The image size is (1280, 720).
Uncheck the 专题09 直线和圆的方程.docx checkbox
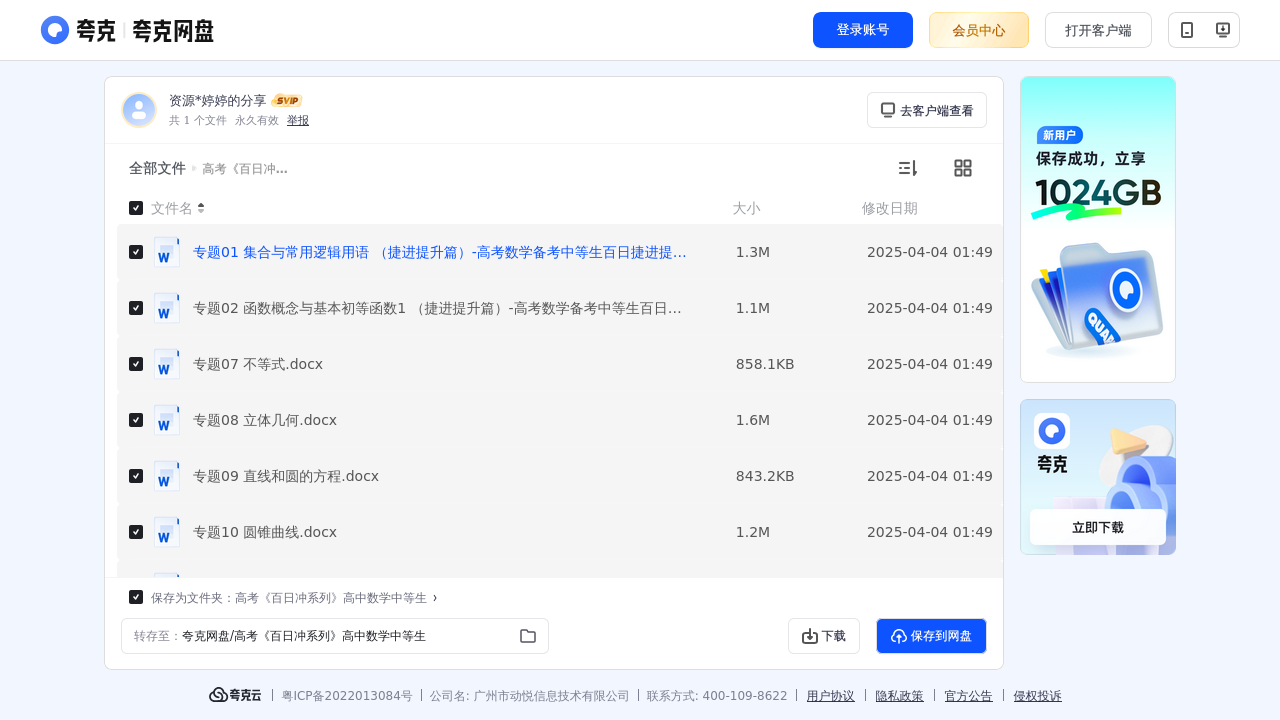click(x=136, y=476)
